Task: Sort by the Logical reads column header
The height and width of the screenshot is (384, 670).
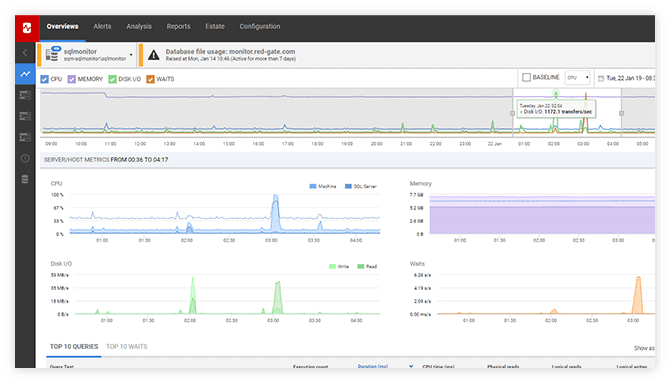Action: coord(567,366)
